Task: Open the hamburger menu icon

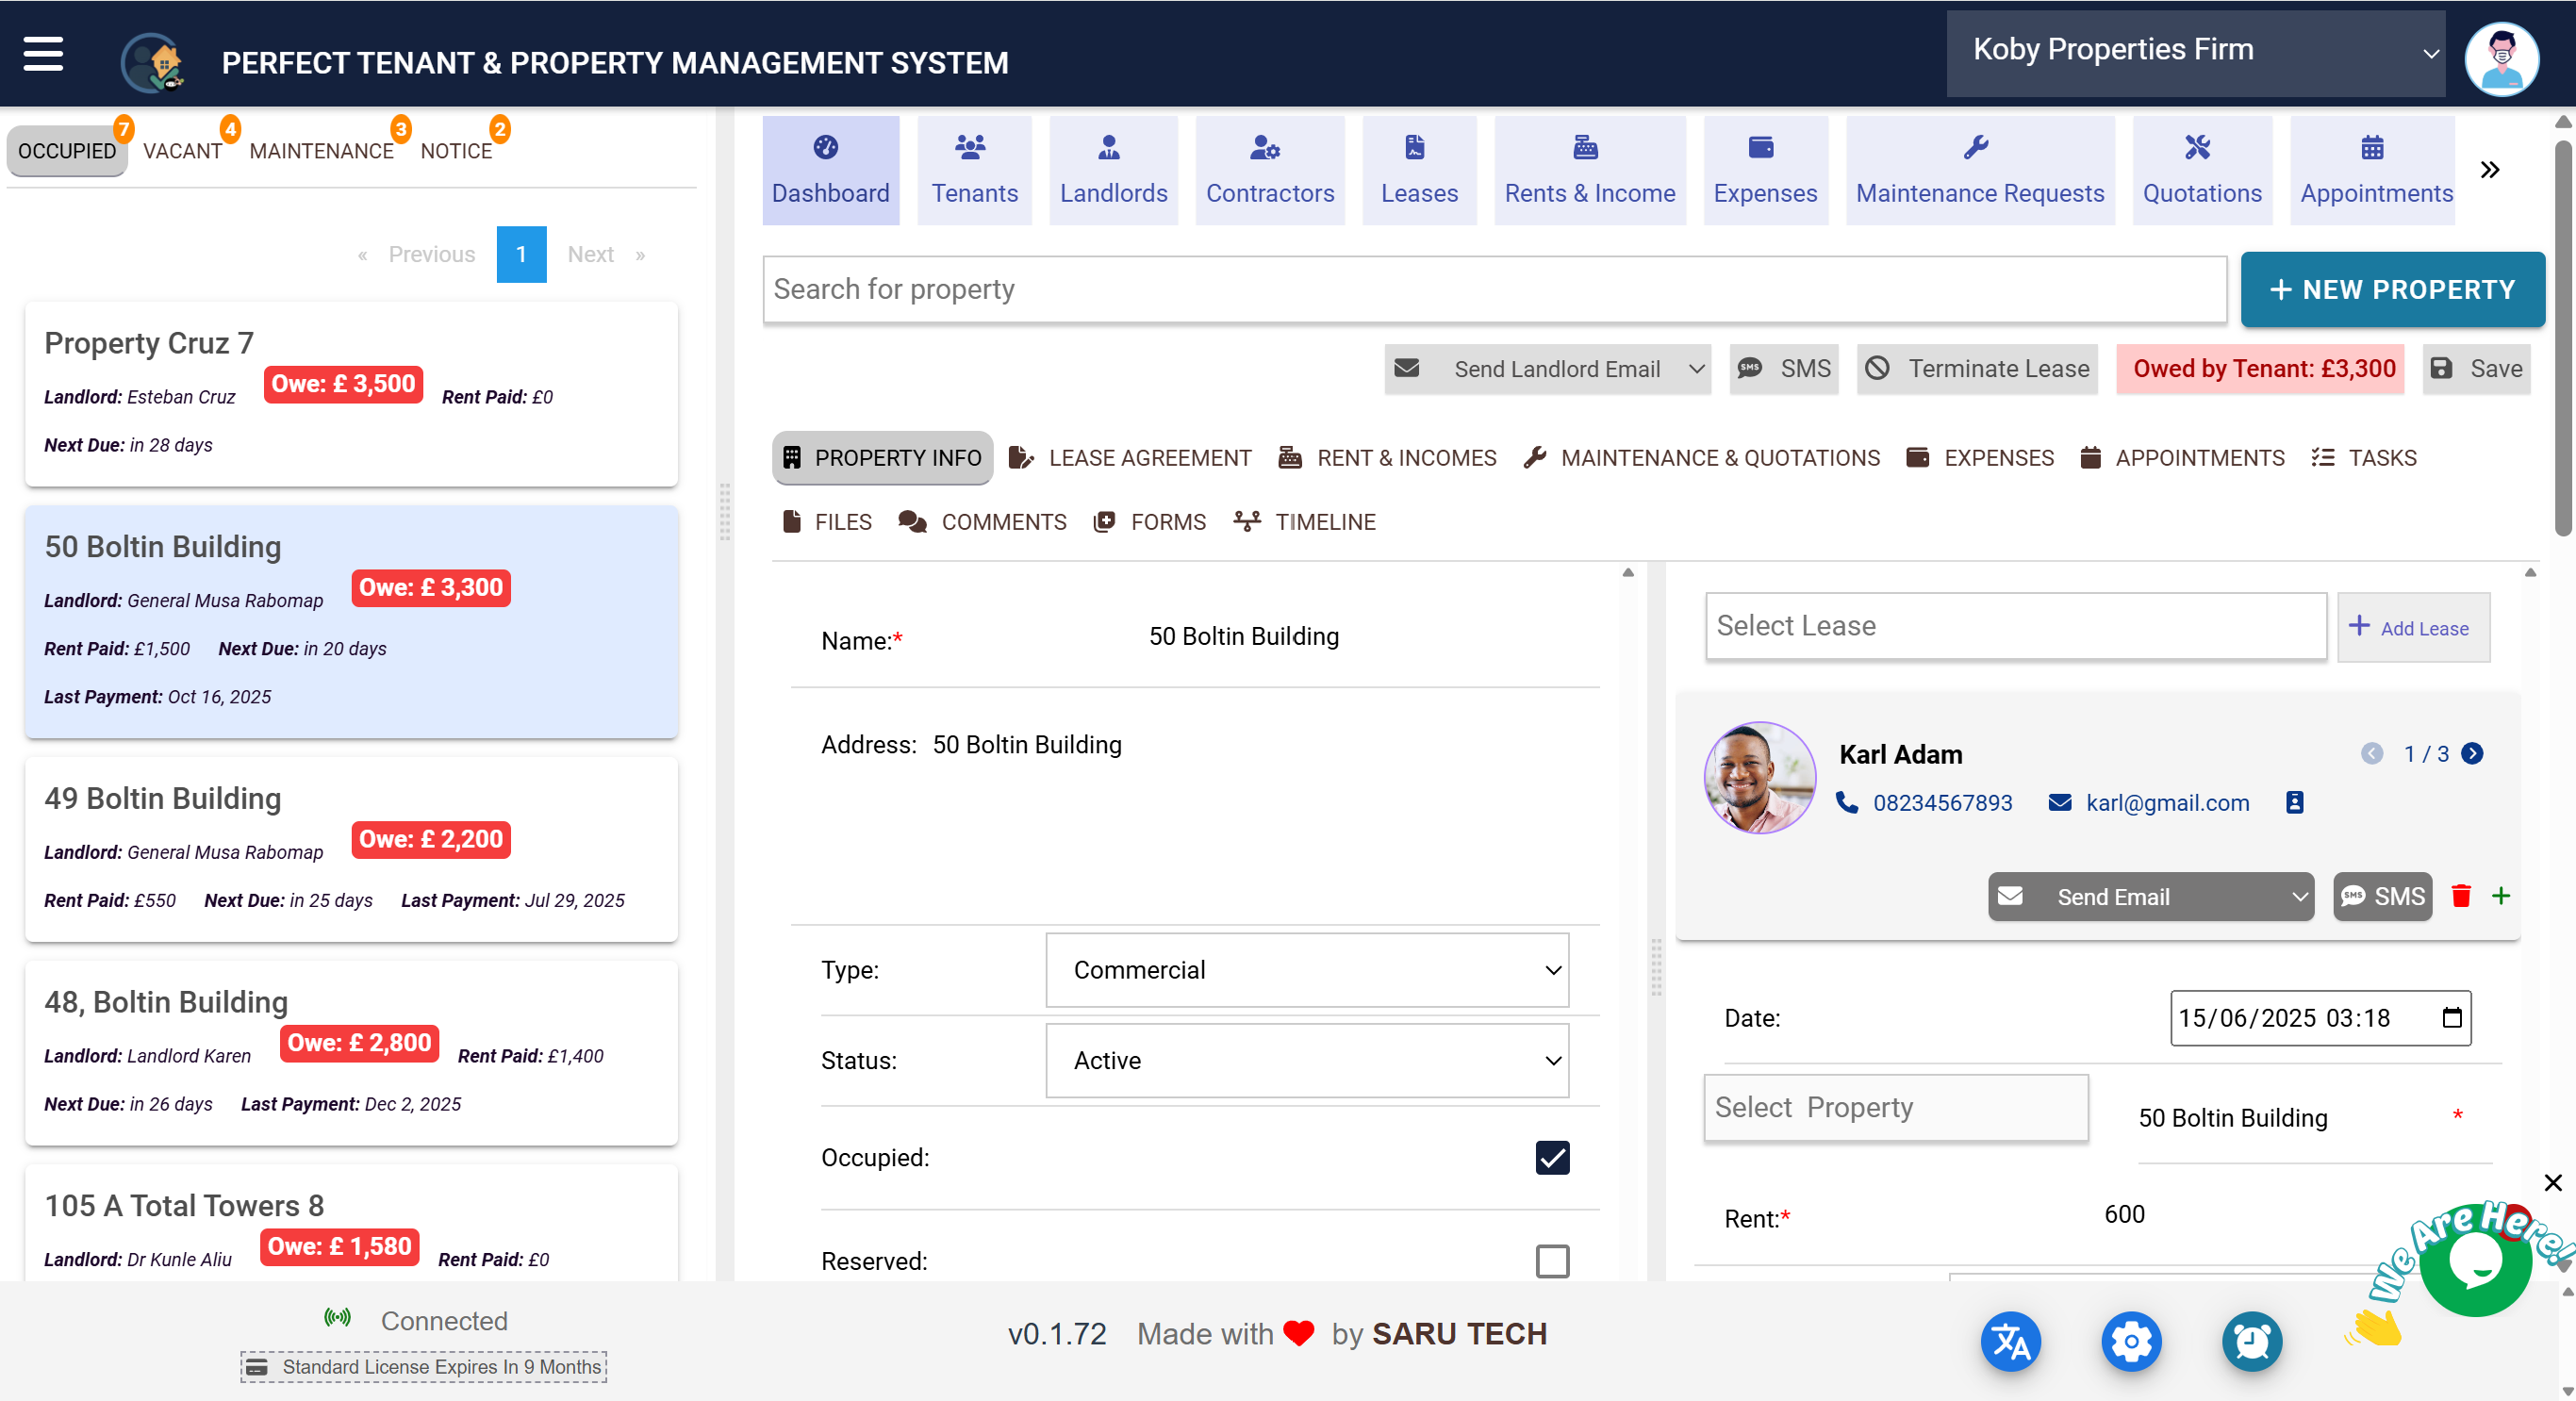Action: click(x=43, y=54)
